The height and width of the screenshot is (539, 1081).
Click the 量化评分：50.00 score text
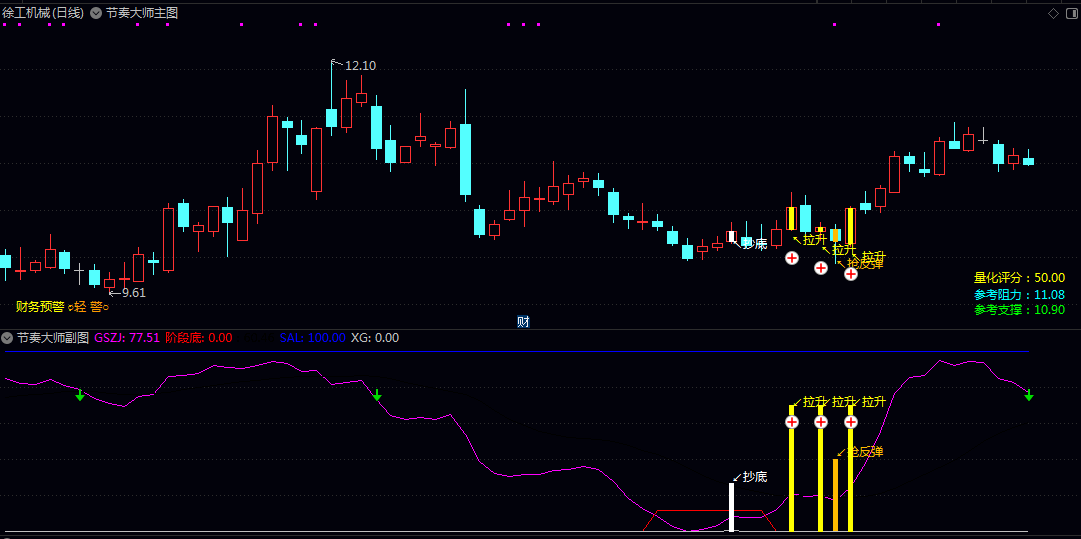(1019, 278)
